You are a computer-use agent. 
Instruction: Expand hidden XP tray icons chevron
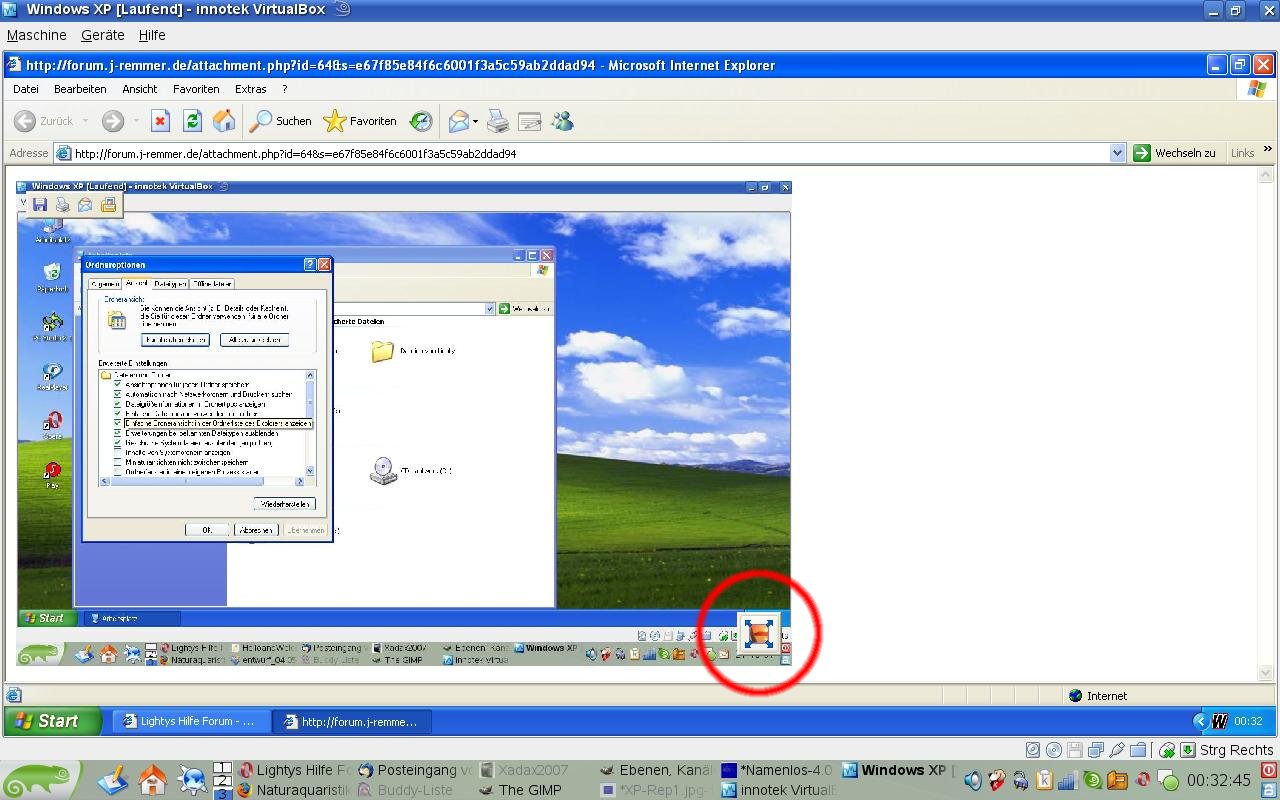tap(1201, 721)
